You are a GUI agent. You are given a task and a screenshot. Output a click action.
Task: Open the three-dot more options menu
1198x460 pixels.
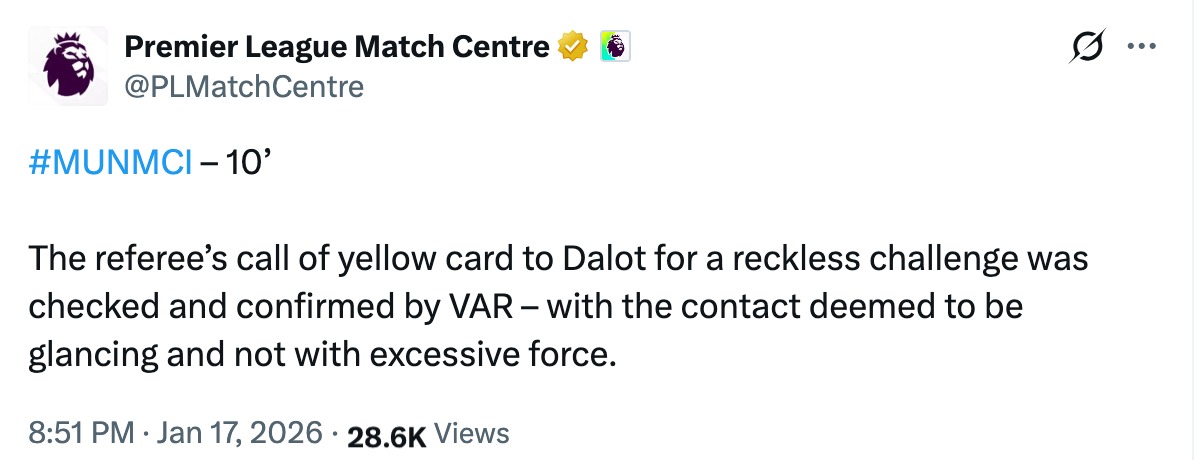pyautogui.click(x=1141, y=46)
